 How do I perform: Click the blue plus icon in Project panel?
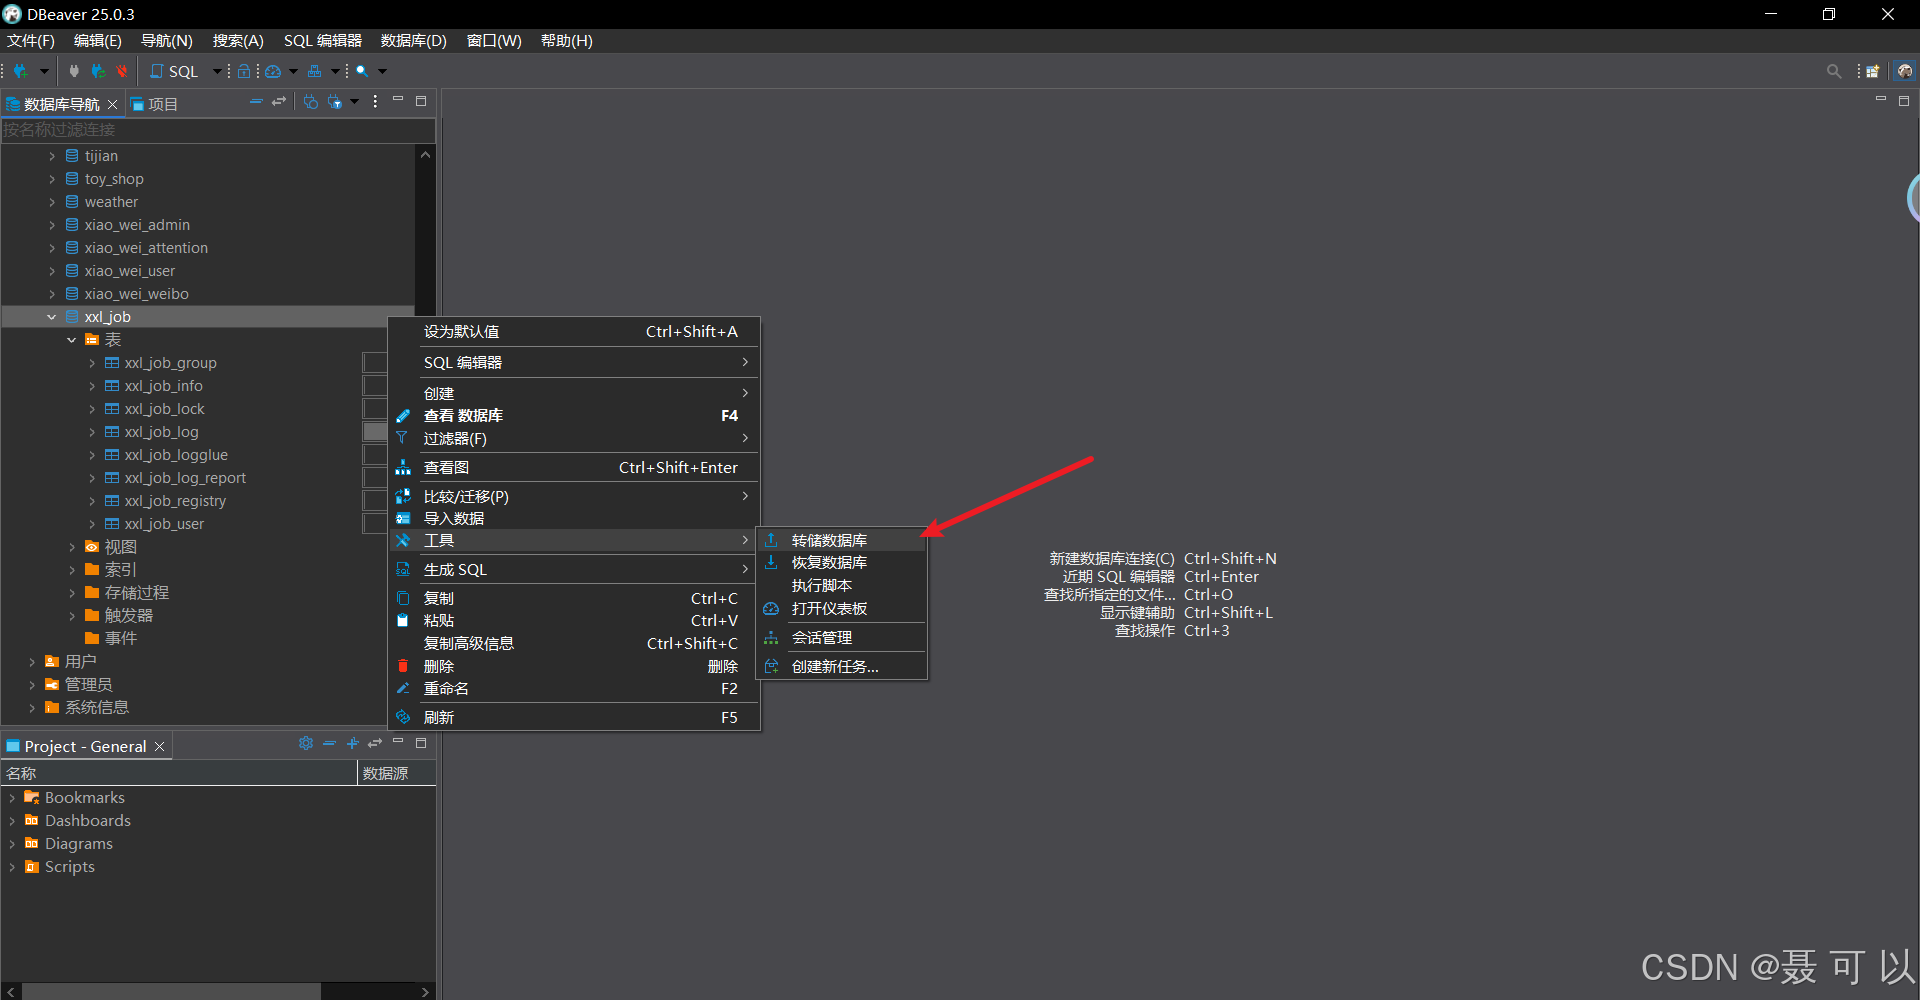[352, 743]
